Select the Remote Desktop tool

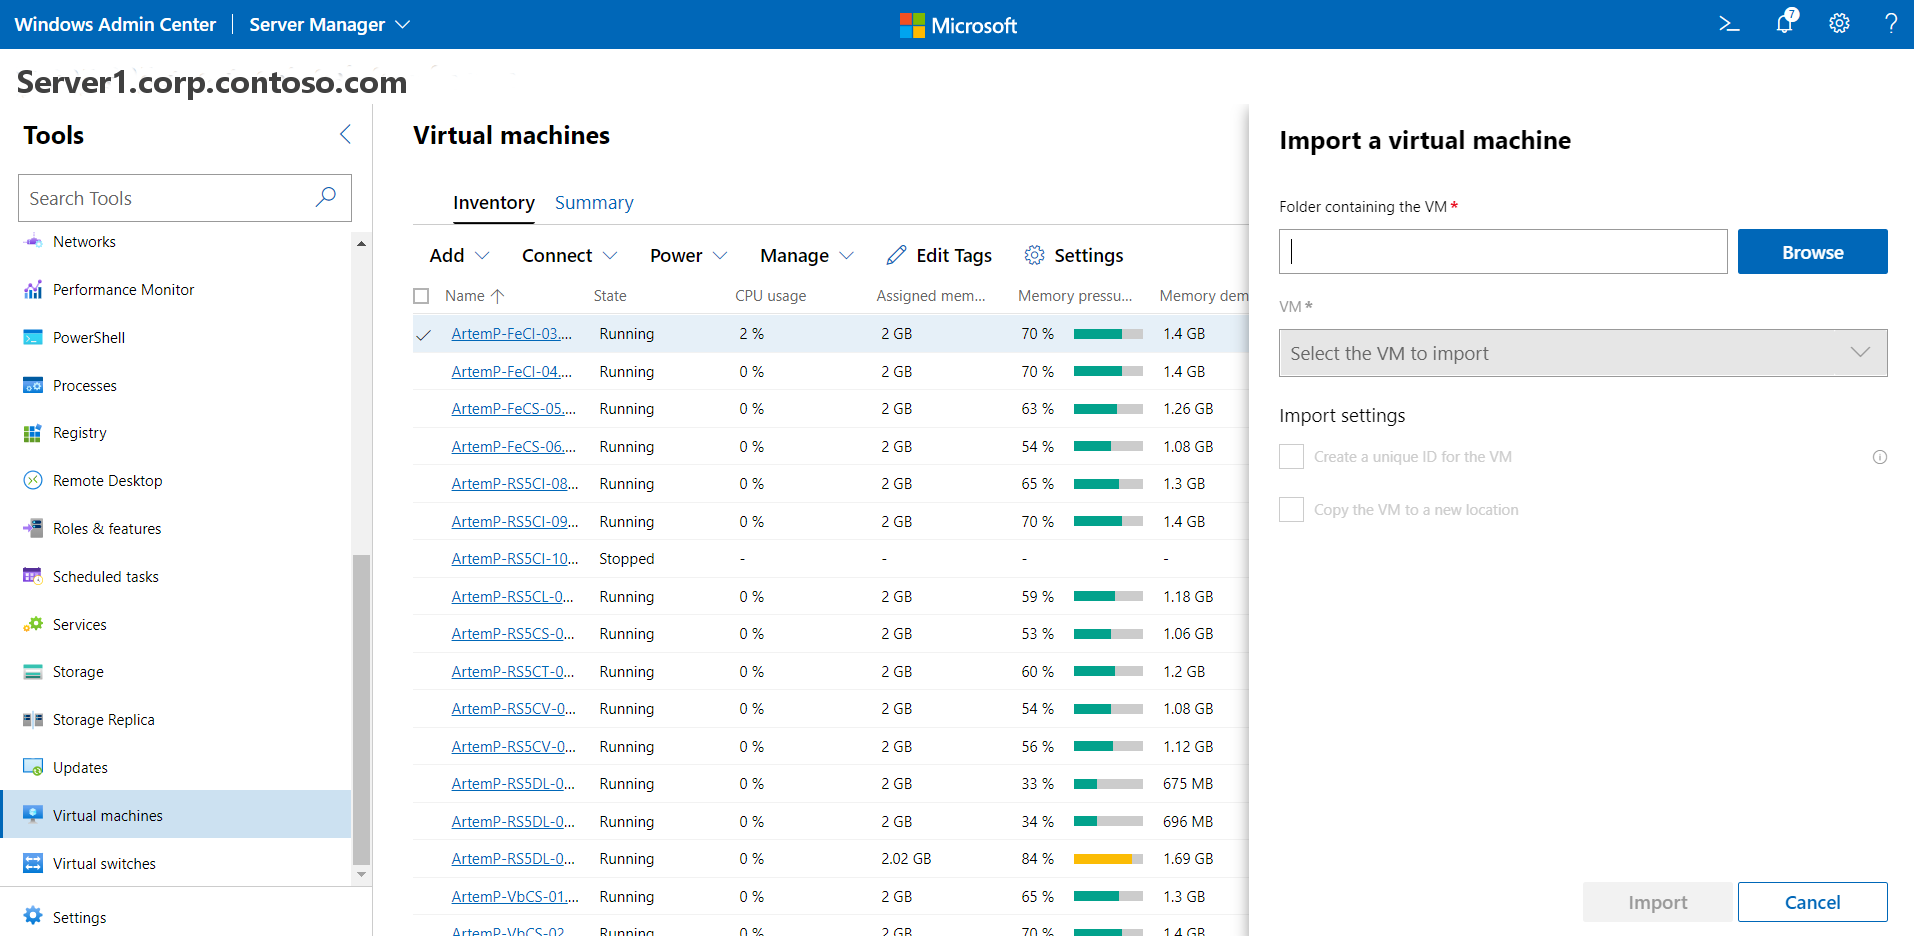[x=108, y=480]
